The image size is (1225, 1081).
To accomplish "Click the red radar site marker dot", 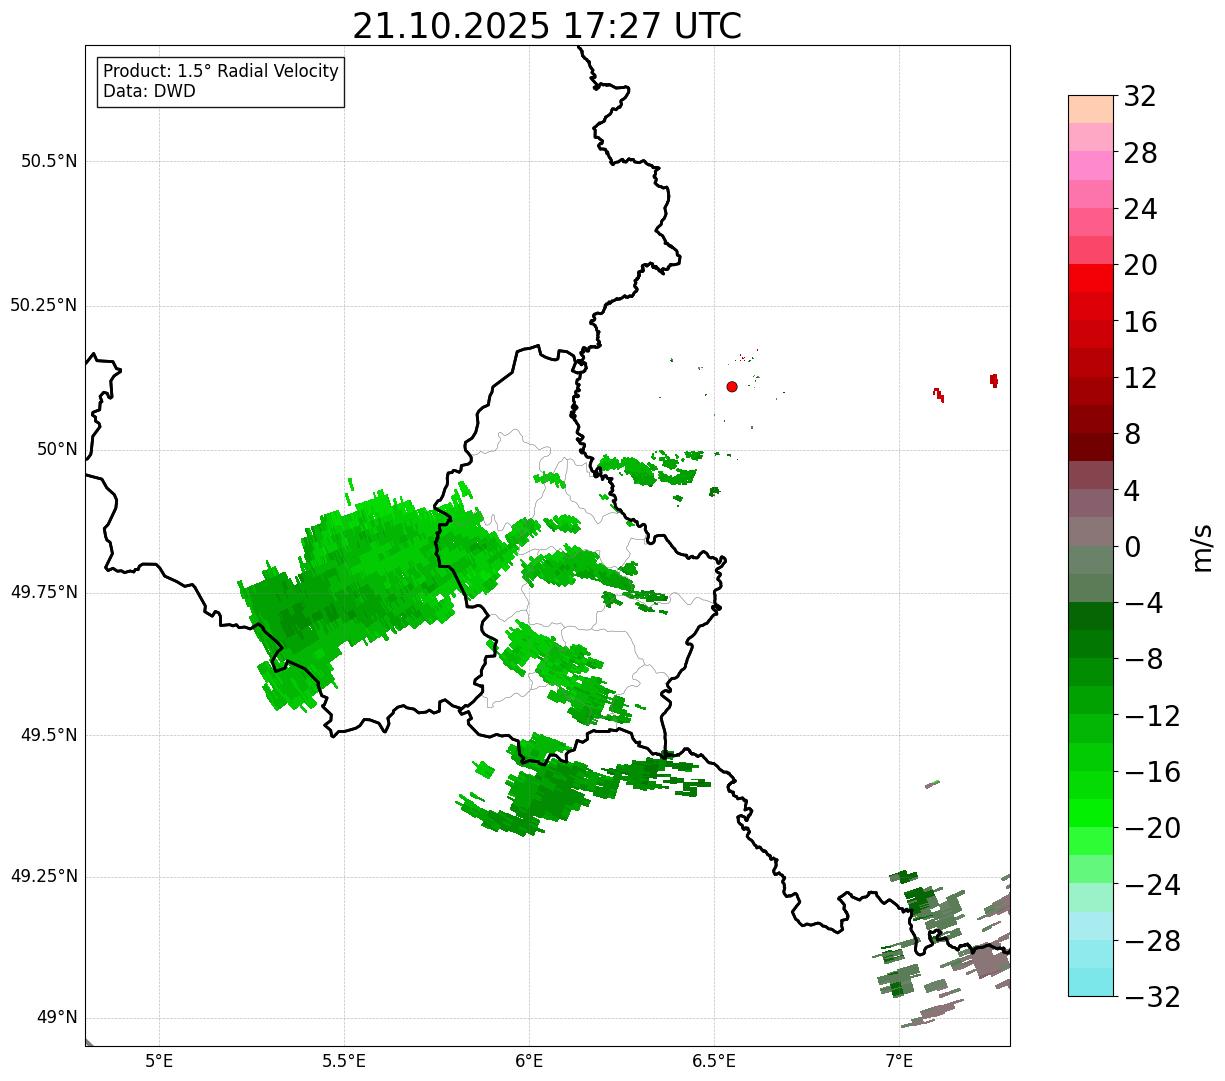I will (732, 386).
